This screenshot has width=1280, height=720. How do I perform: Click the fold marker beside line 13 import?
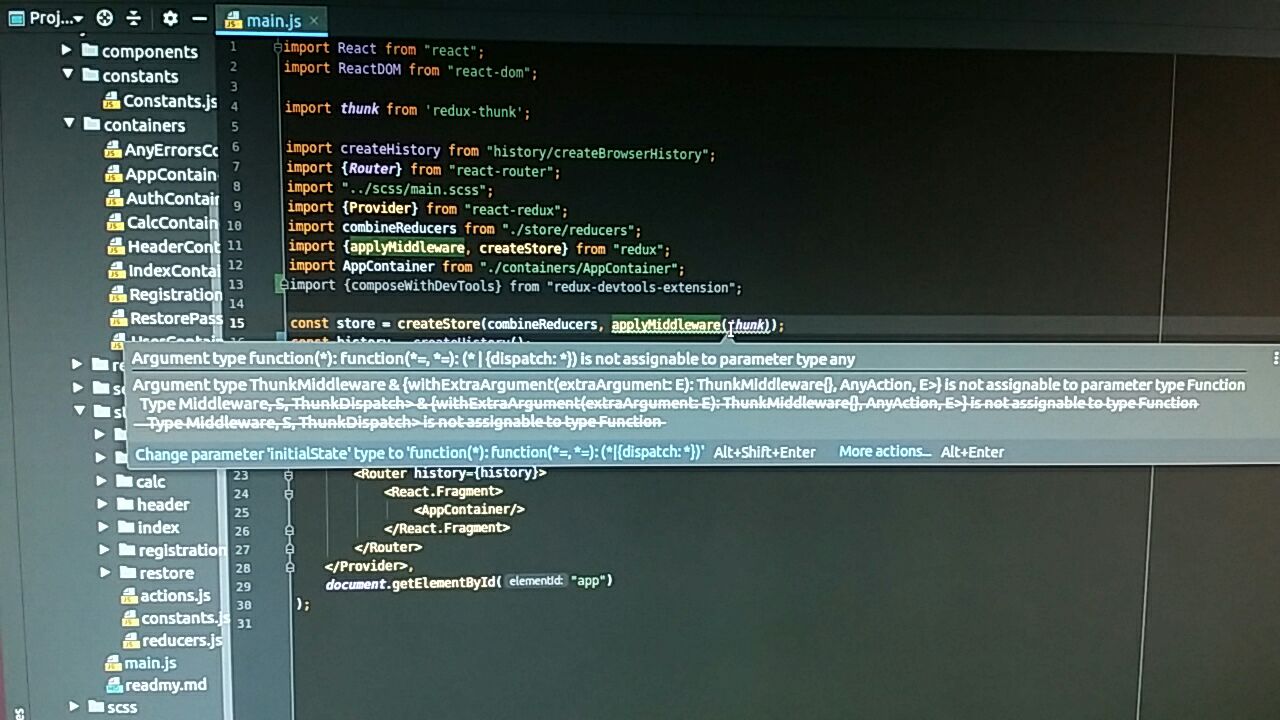283,285
